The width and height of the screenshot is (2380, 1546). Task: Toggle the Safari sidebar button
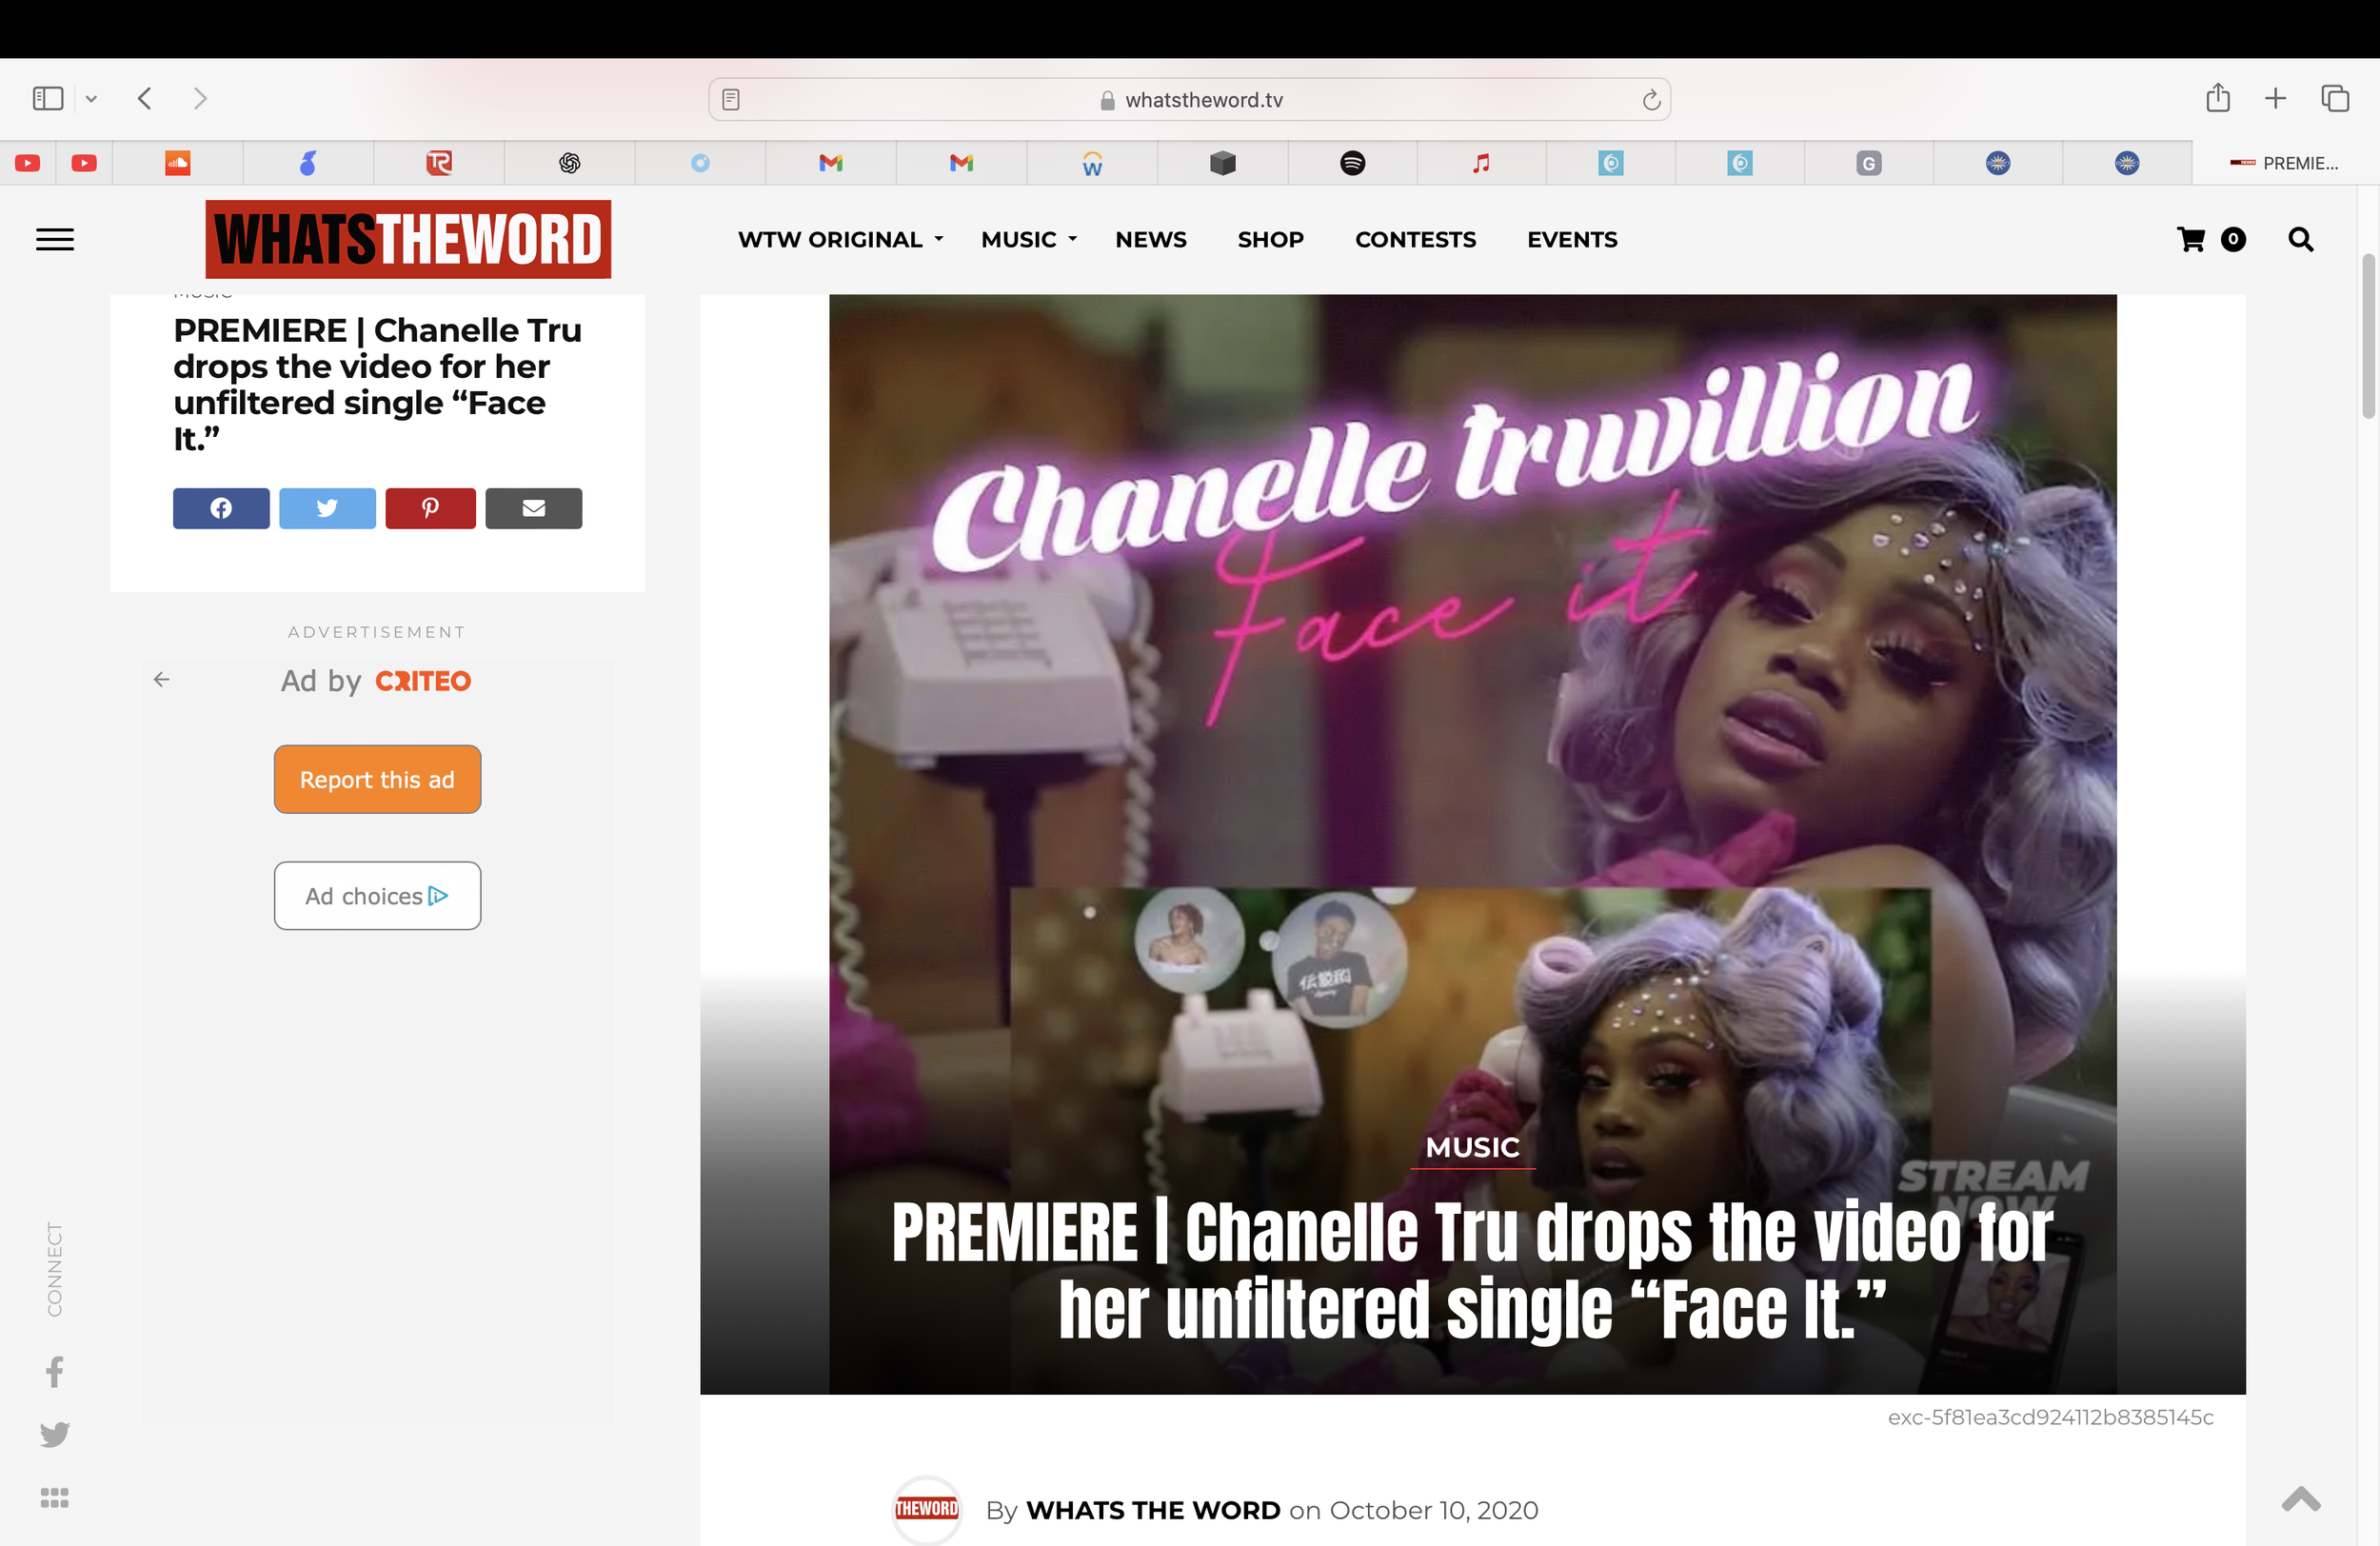coord(48,98)
